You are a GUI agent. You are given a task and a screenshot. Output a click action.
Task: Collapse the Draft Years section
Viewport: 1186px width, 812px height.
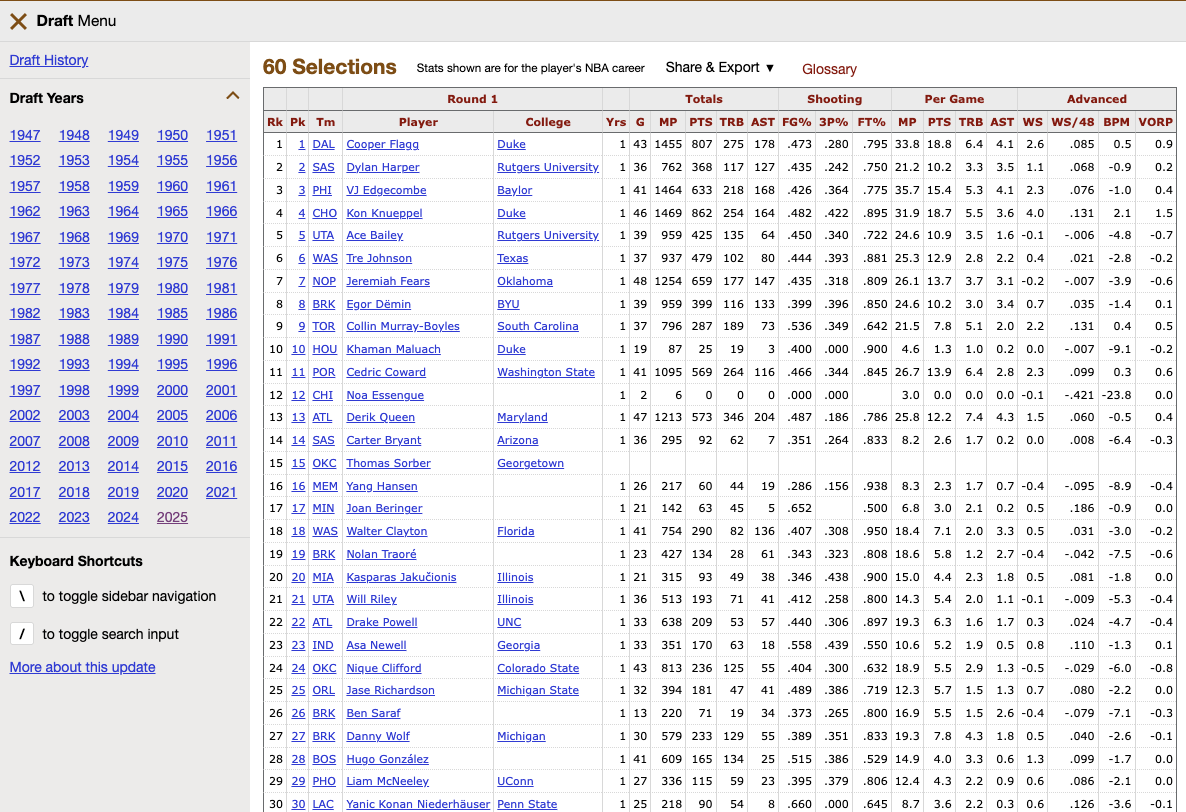tap(233, 96)
